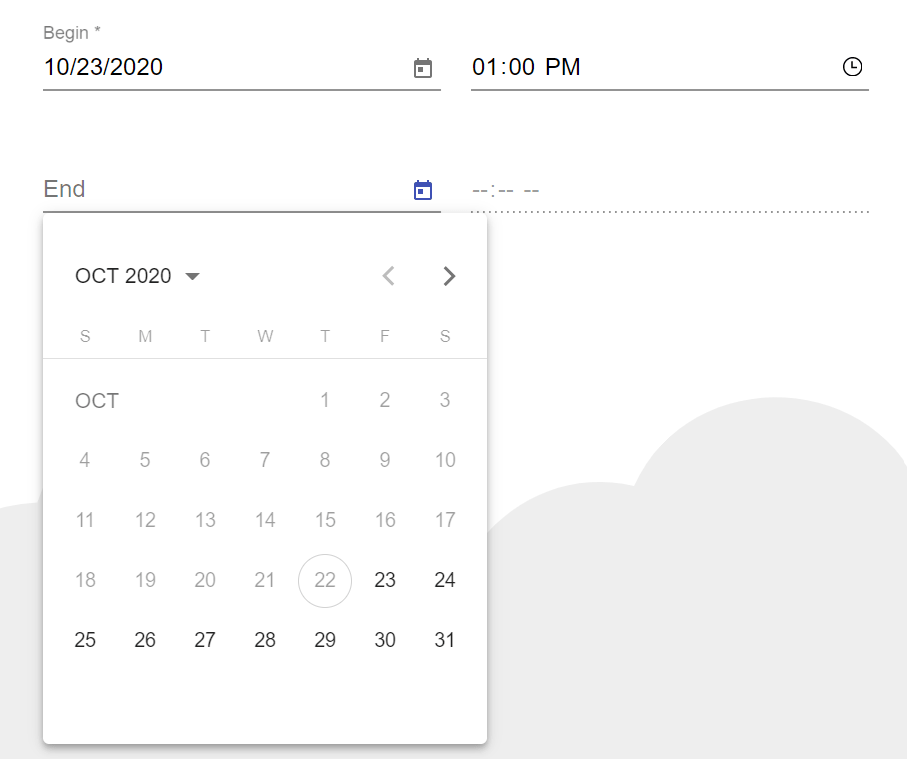Pick October 25 as end date

pyautogui.click(x=85, y=640)
